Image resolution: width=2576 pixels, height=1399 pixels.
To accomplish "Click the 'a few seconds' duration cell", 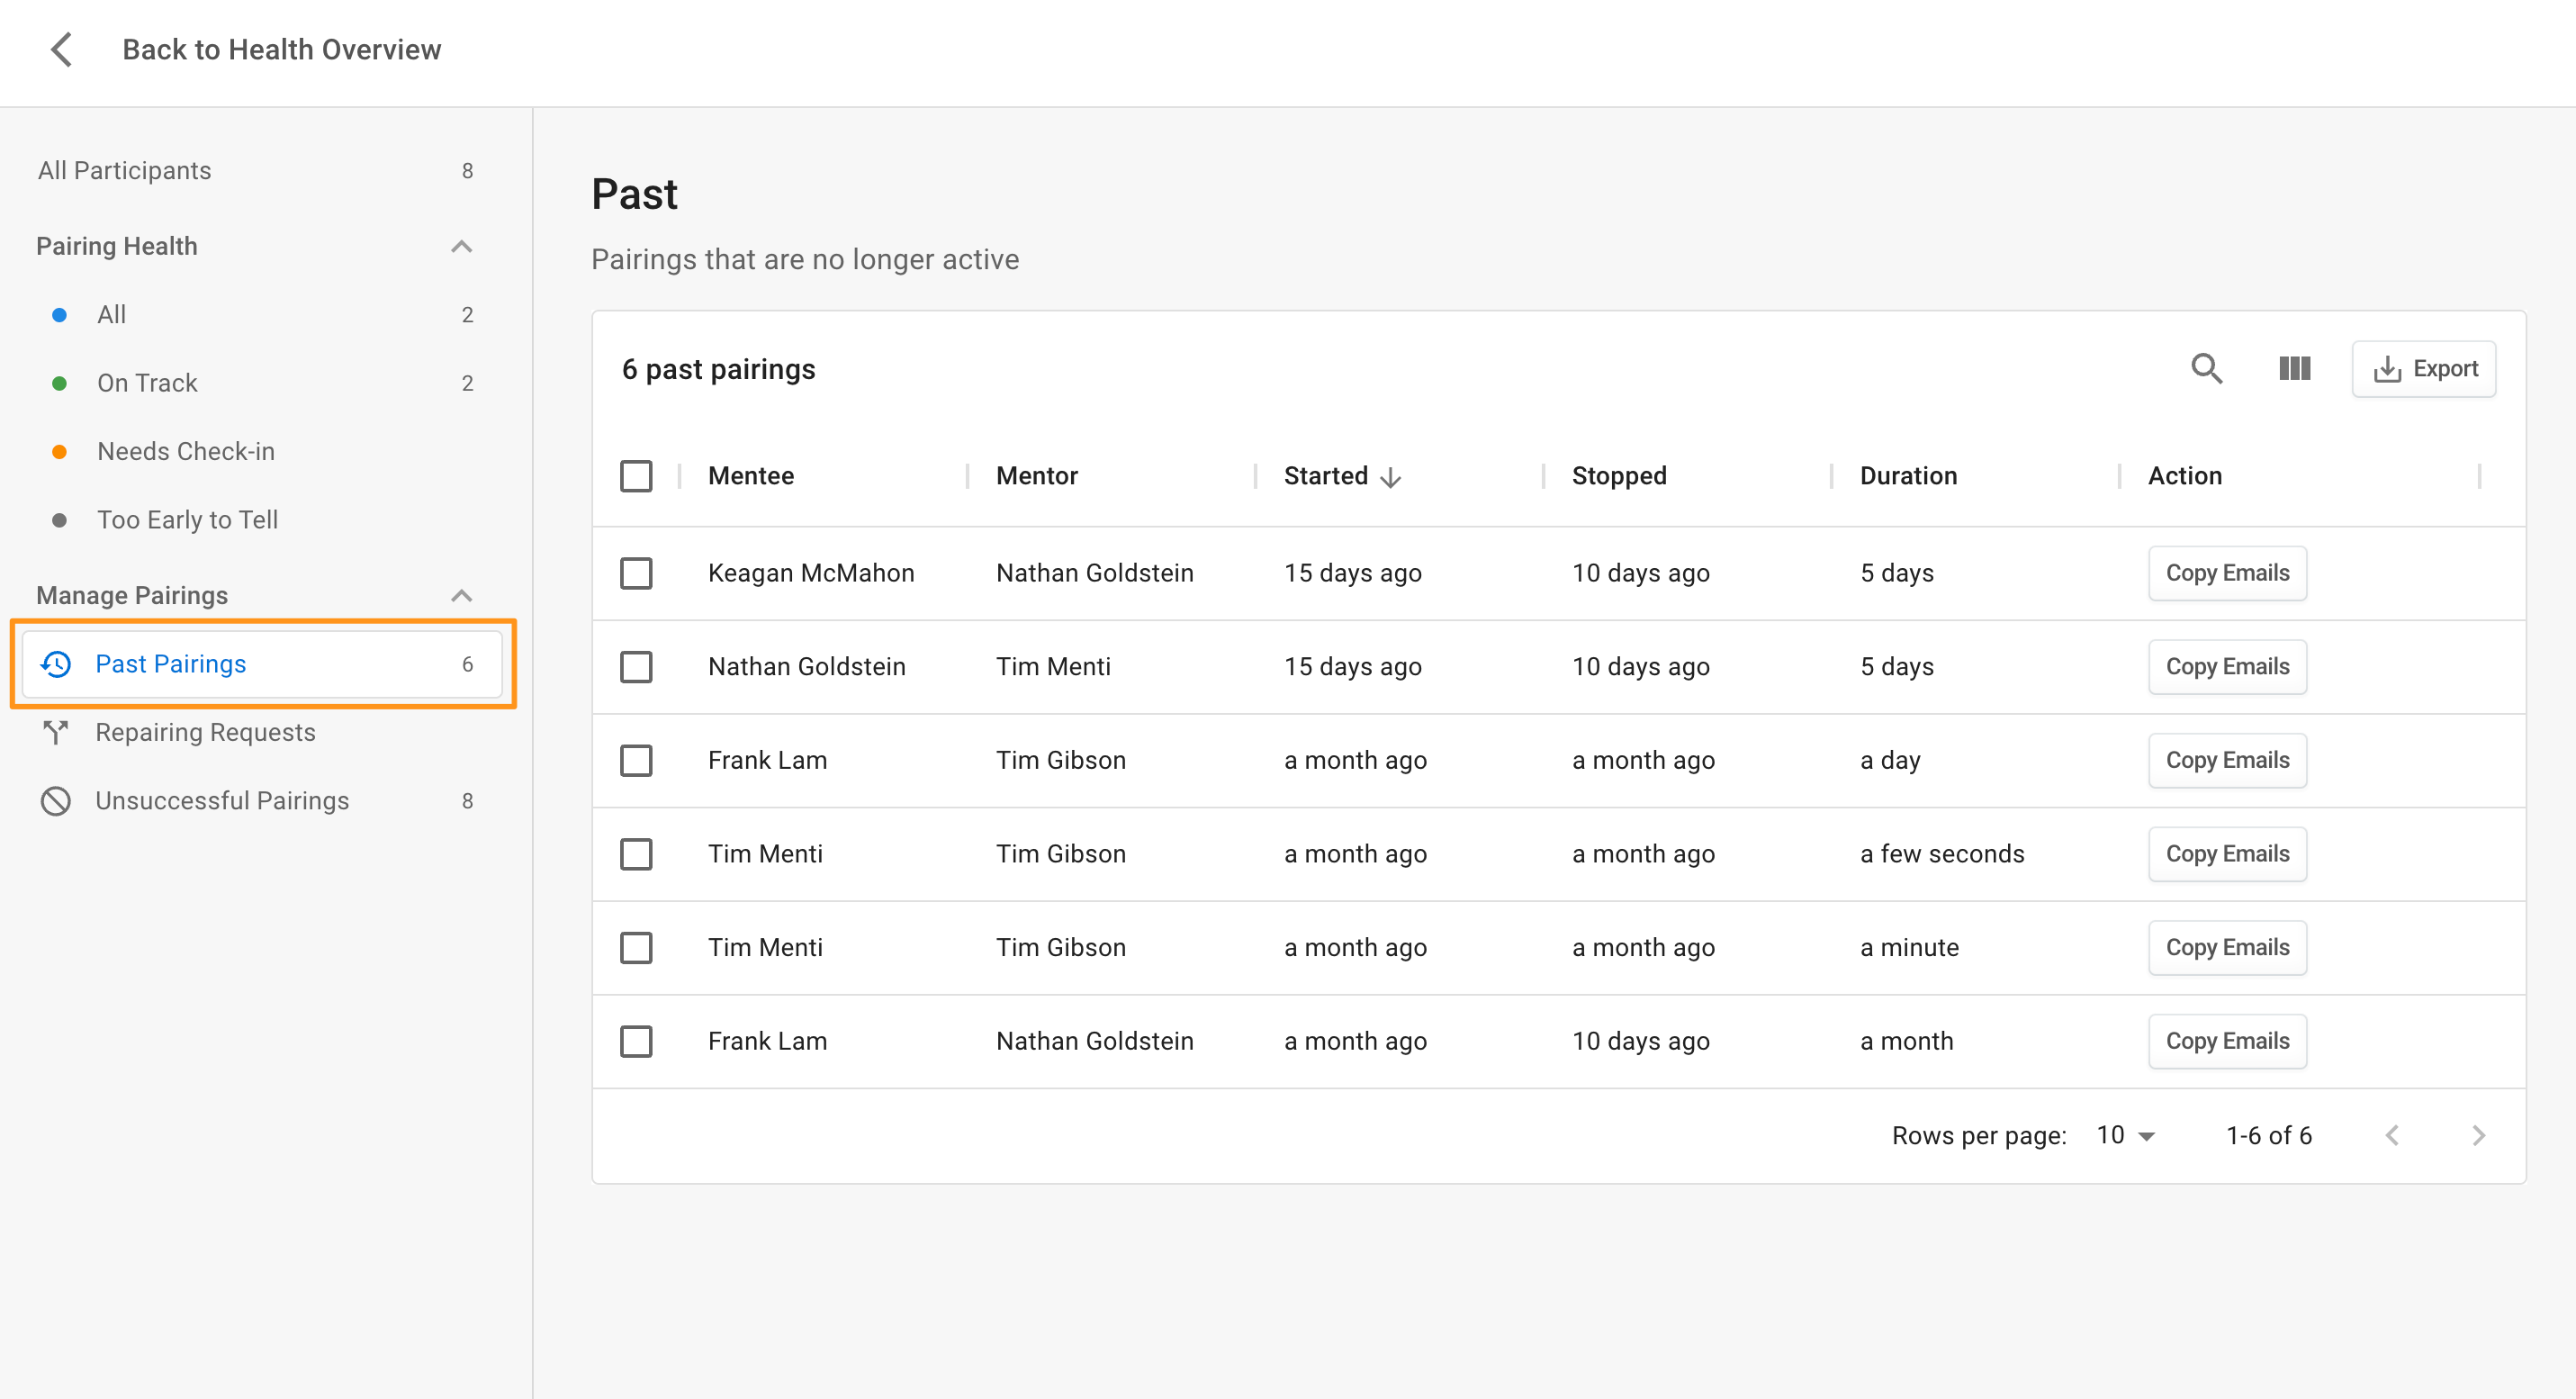I will coord(1942,854).
